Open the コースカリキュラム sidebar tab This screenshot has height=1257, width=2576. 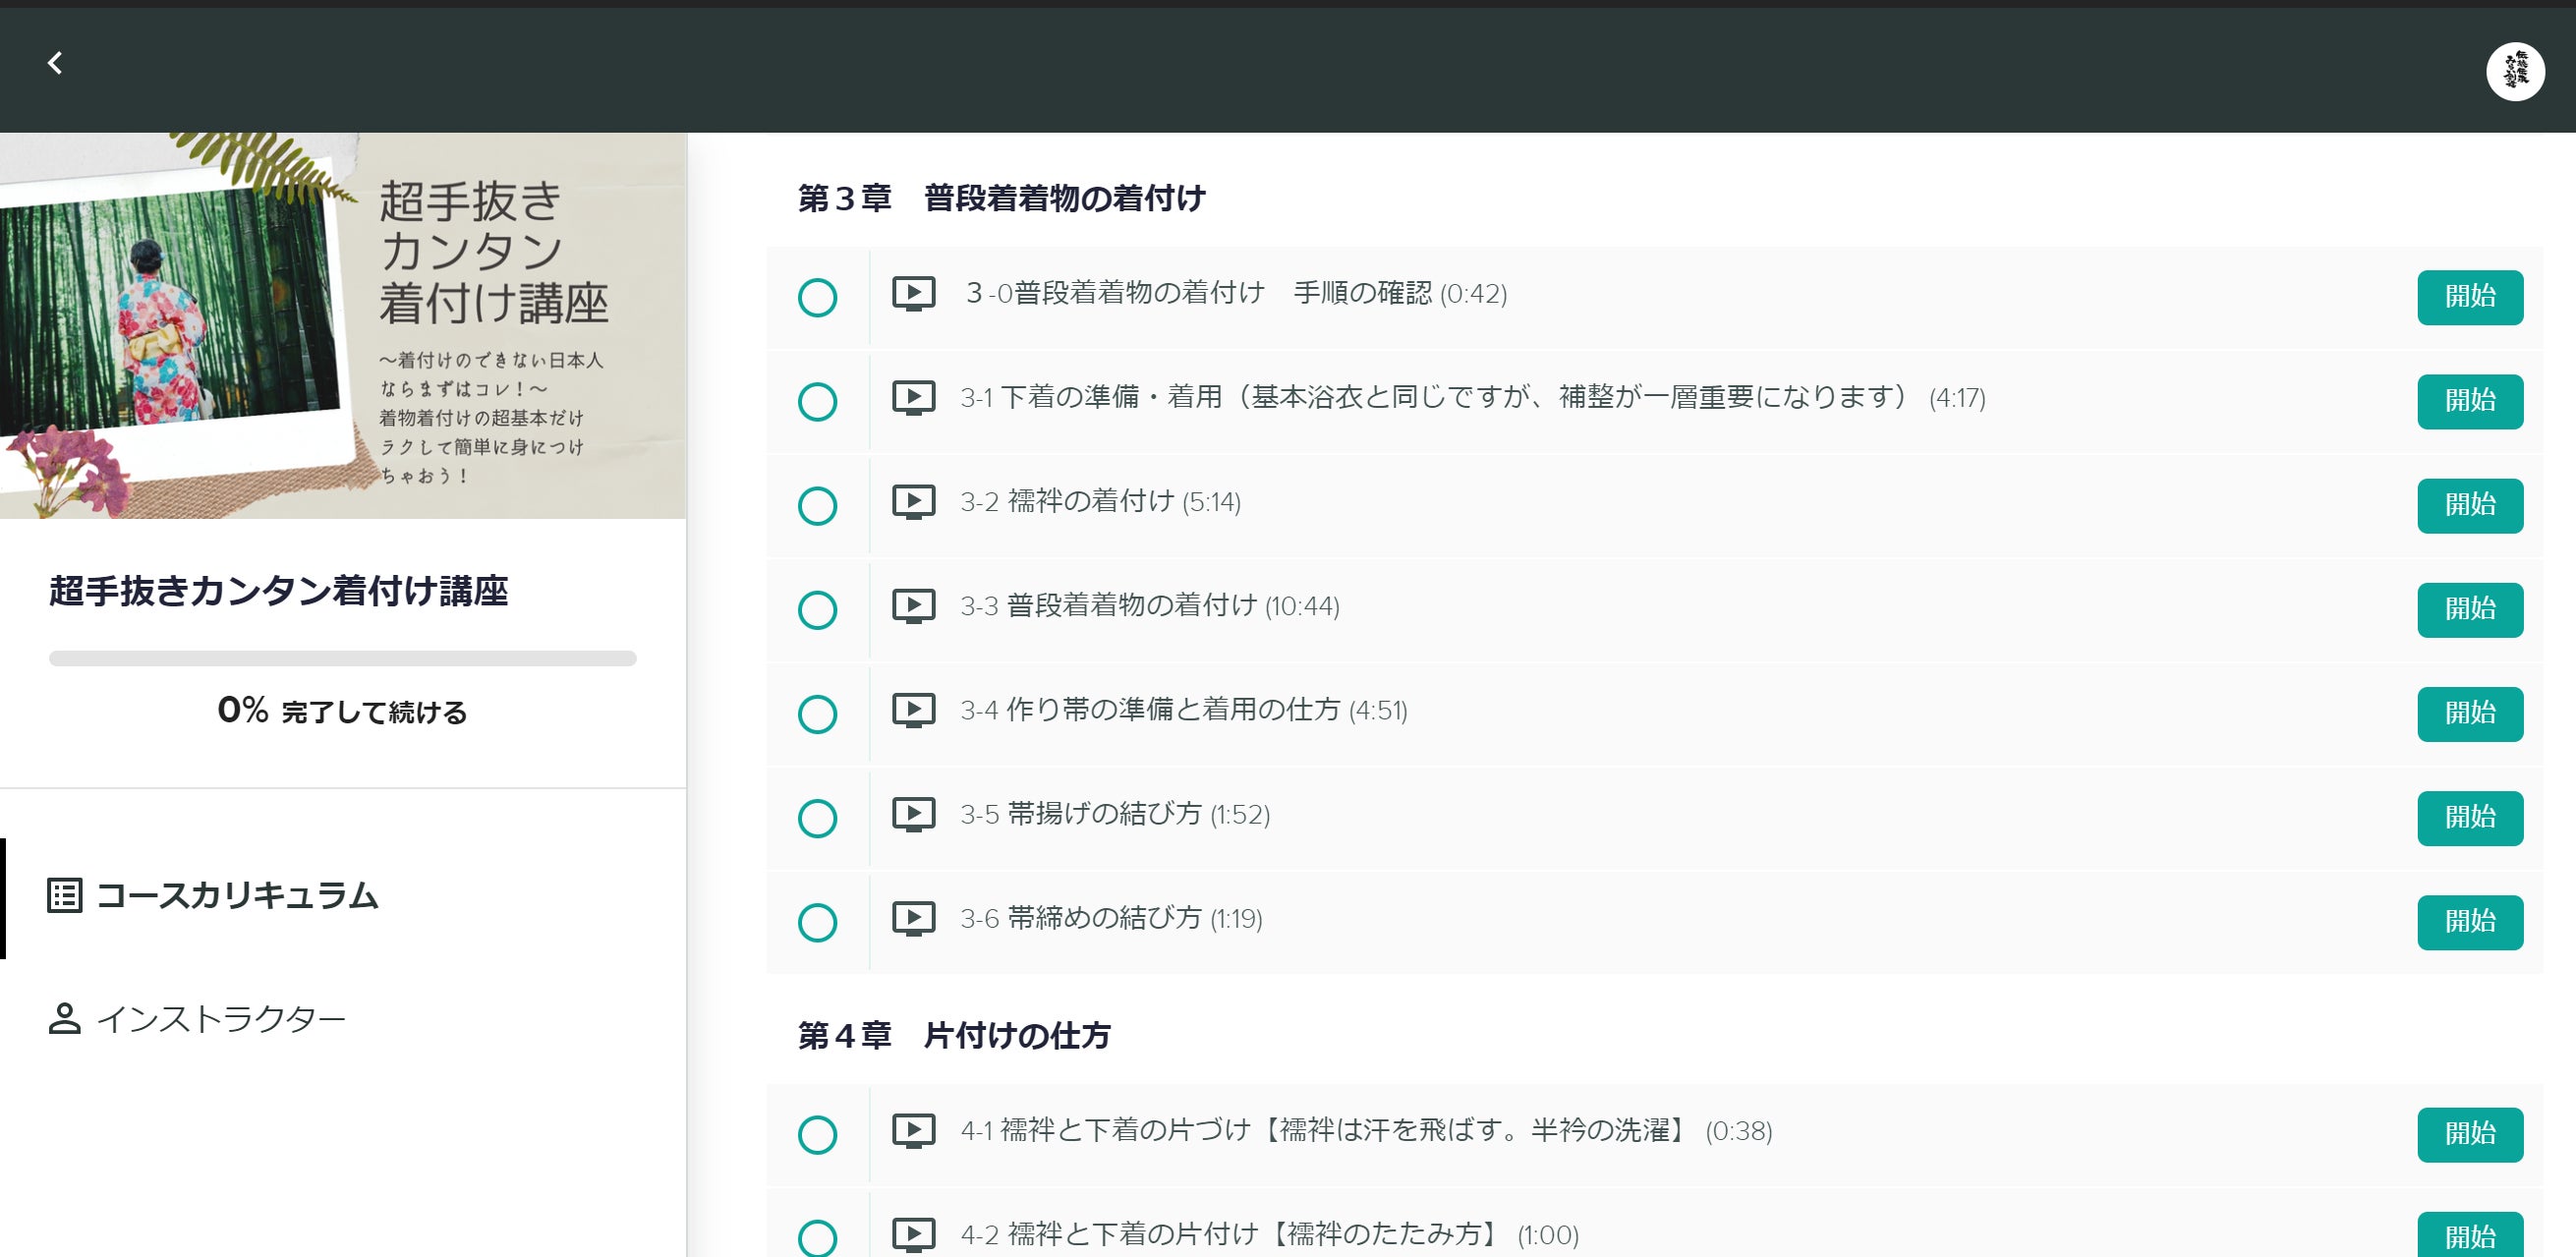pos(237,895)
